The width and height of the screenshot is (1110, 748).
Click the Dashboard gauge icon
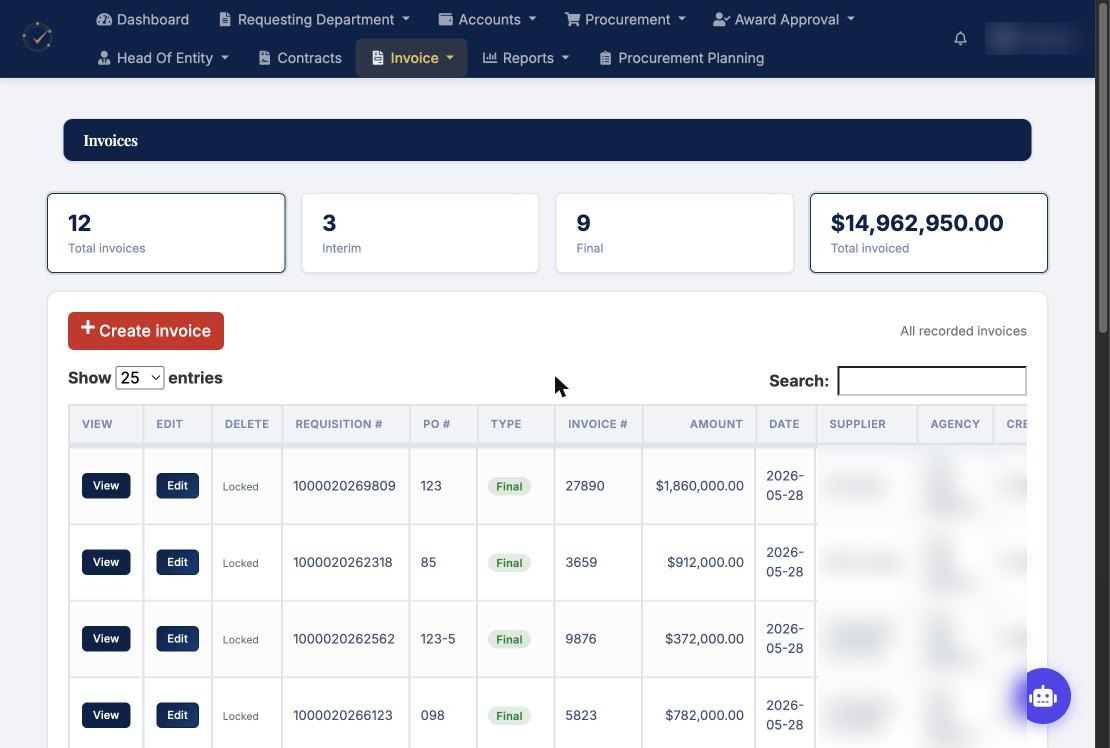[104, 20]
